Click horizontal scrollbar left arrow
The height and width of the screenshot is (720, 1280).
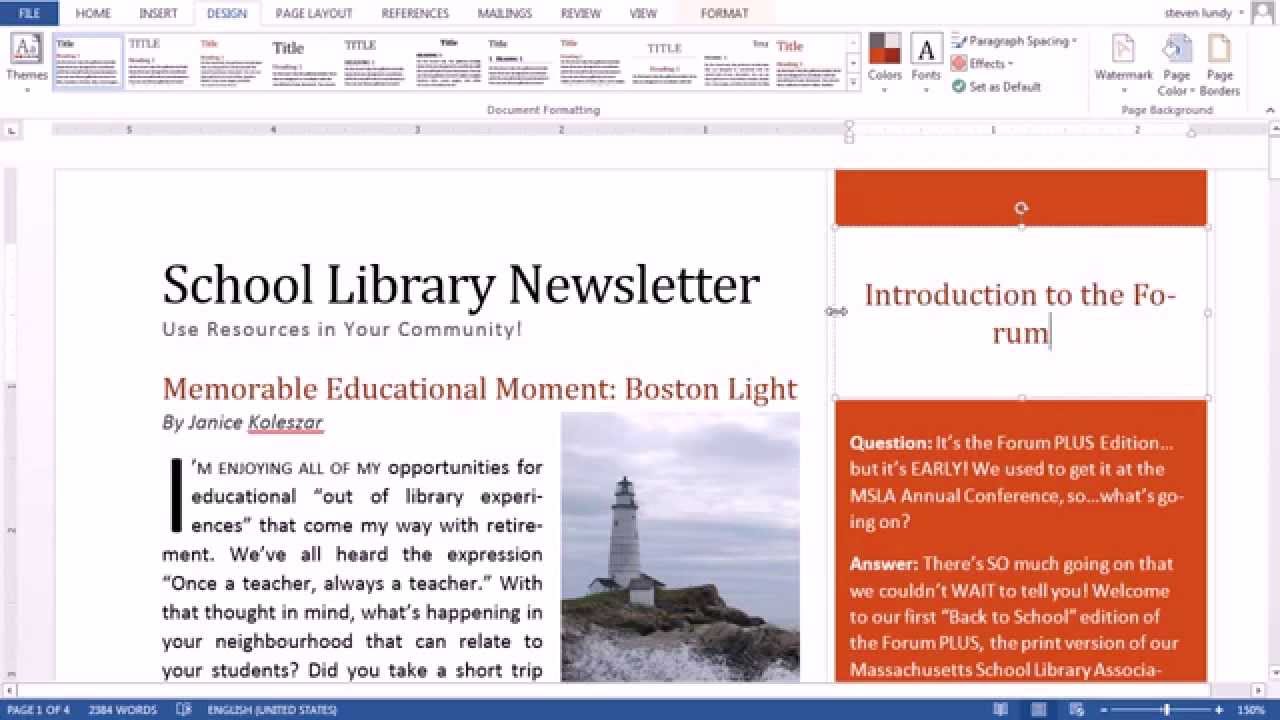point(9,691)
